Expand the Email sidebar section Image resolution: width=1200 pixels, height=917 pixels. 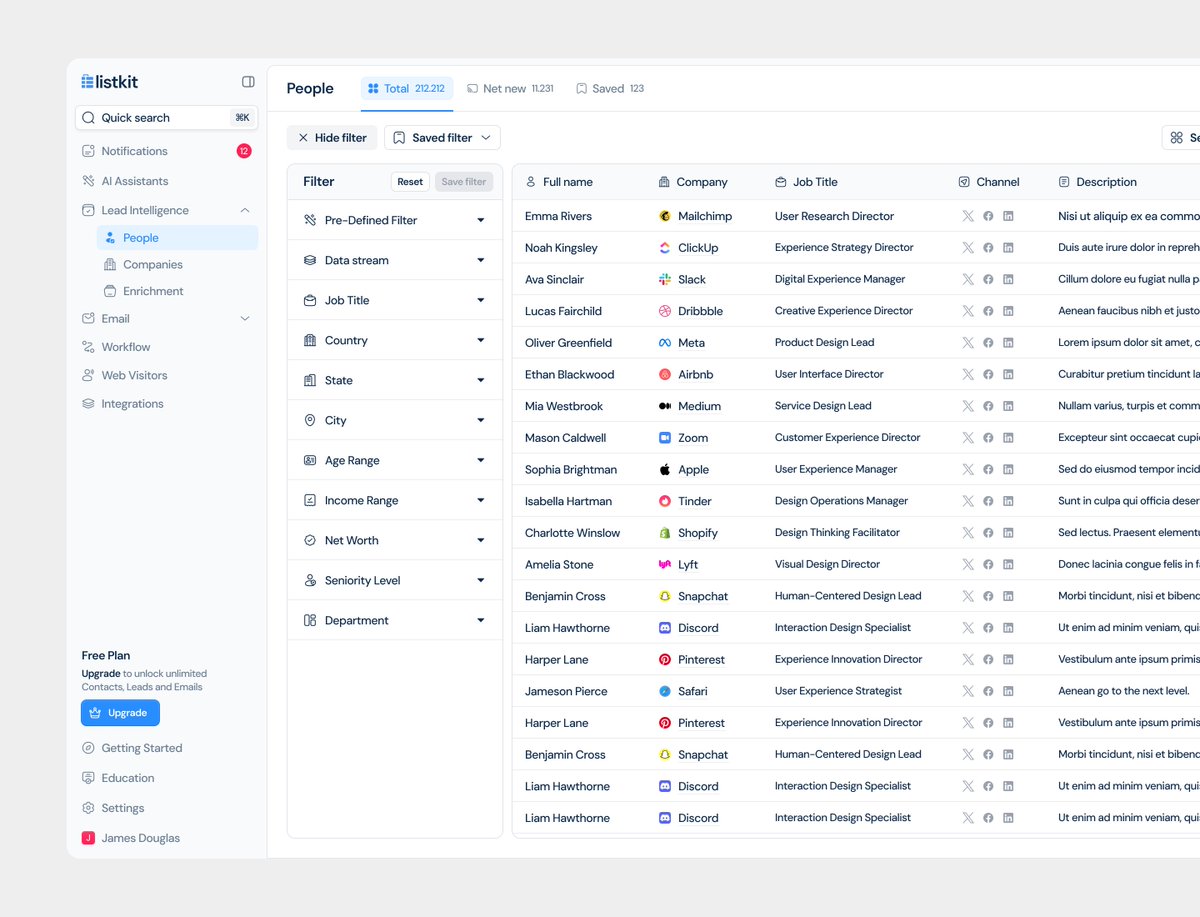(245, 319)
